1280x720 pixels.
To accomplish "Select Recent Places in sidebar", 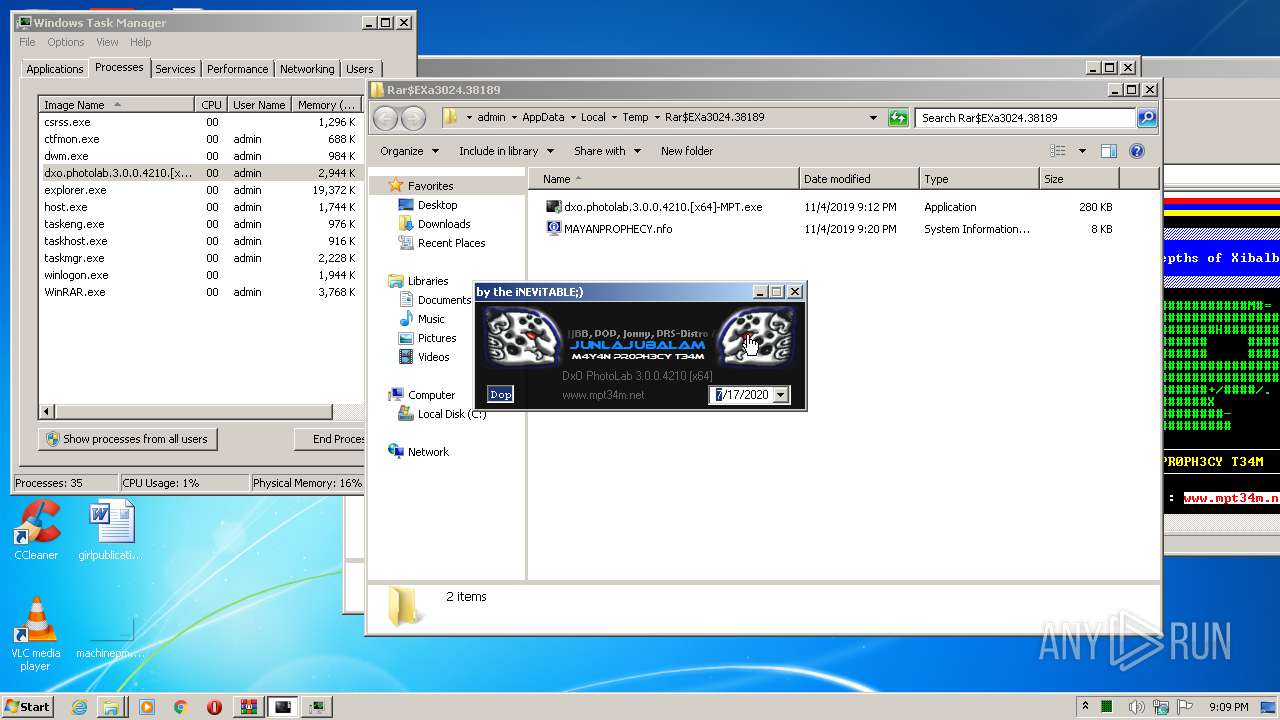I will 451,243.
